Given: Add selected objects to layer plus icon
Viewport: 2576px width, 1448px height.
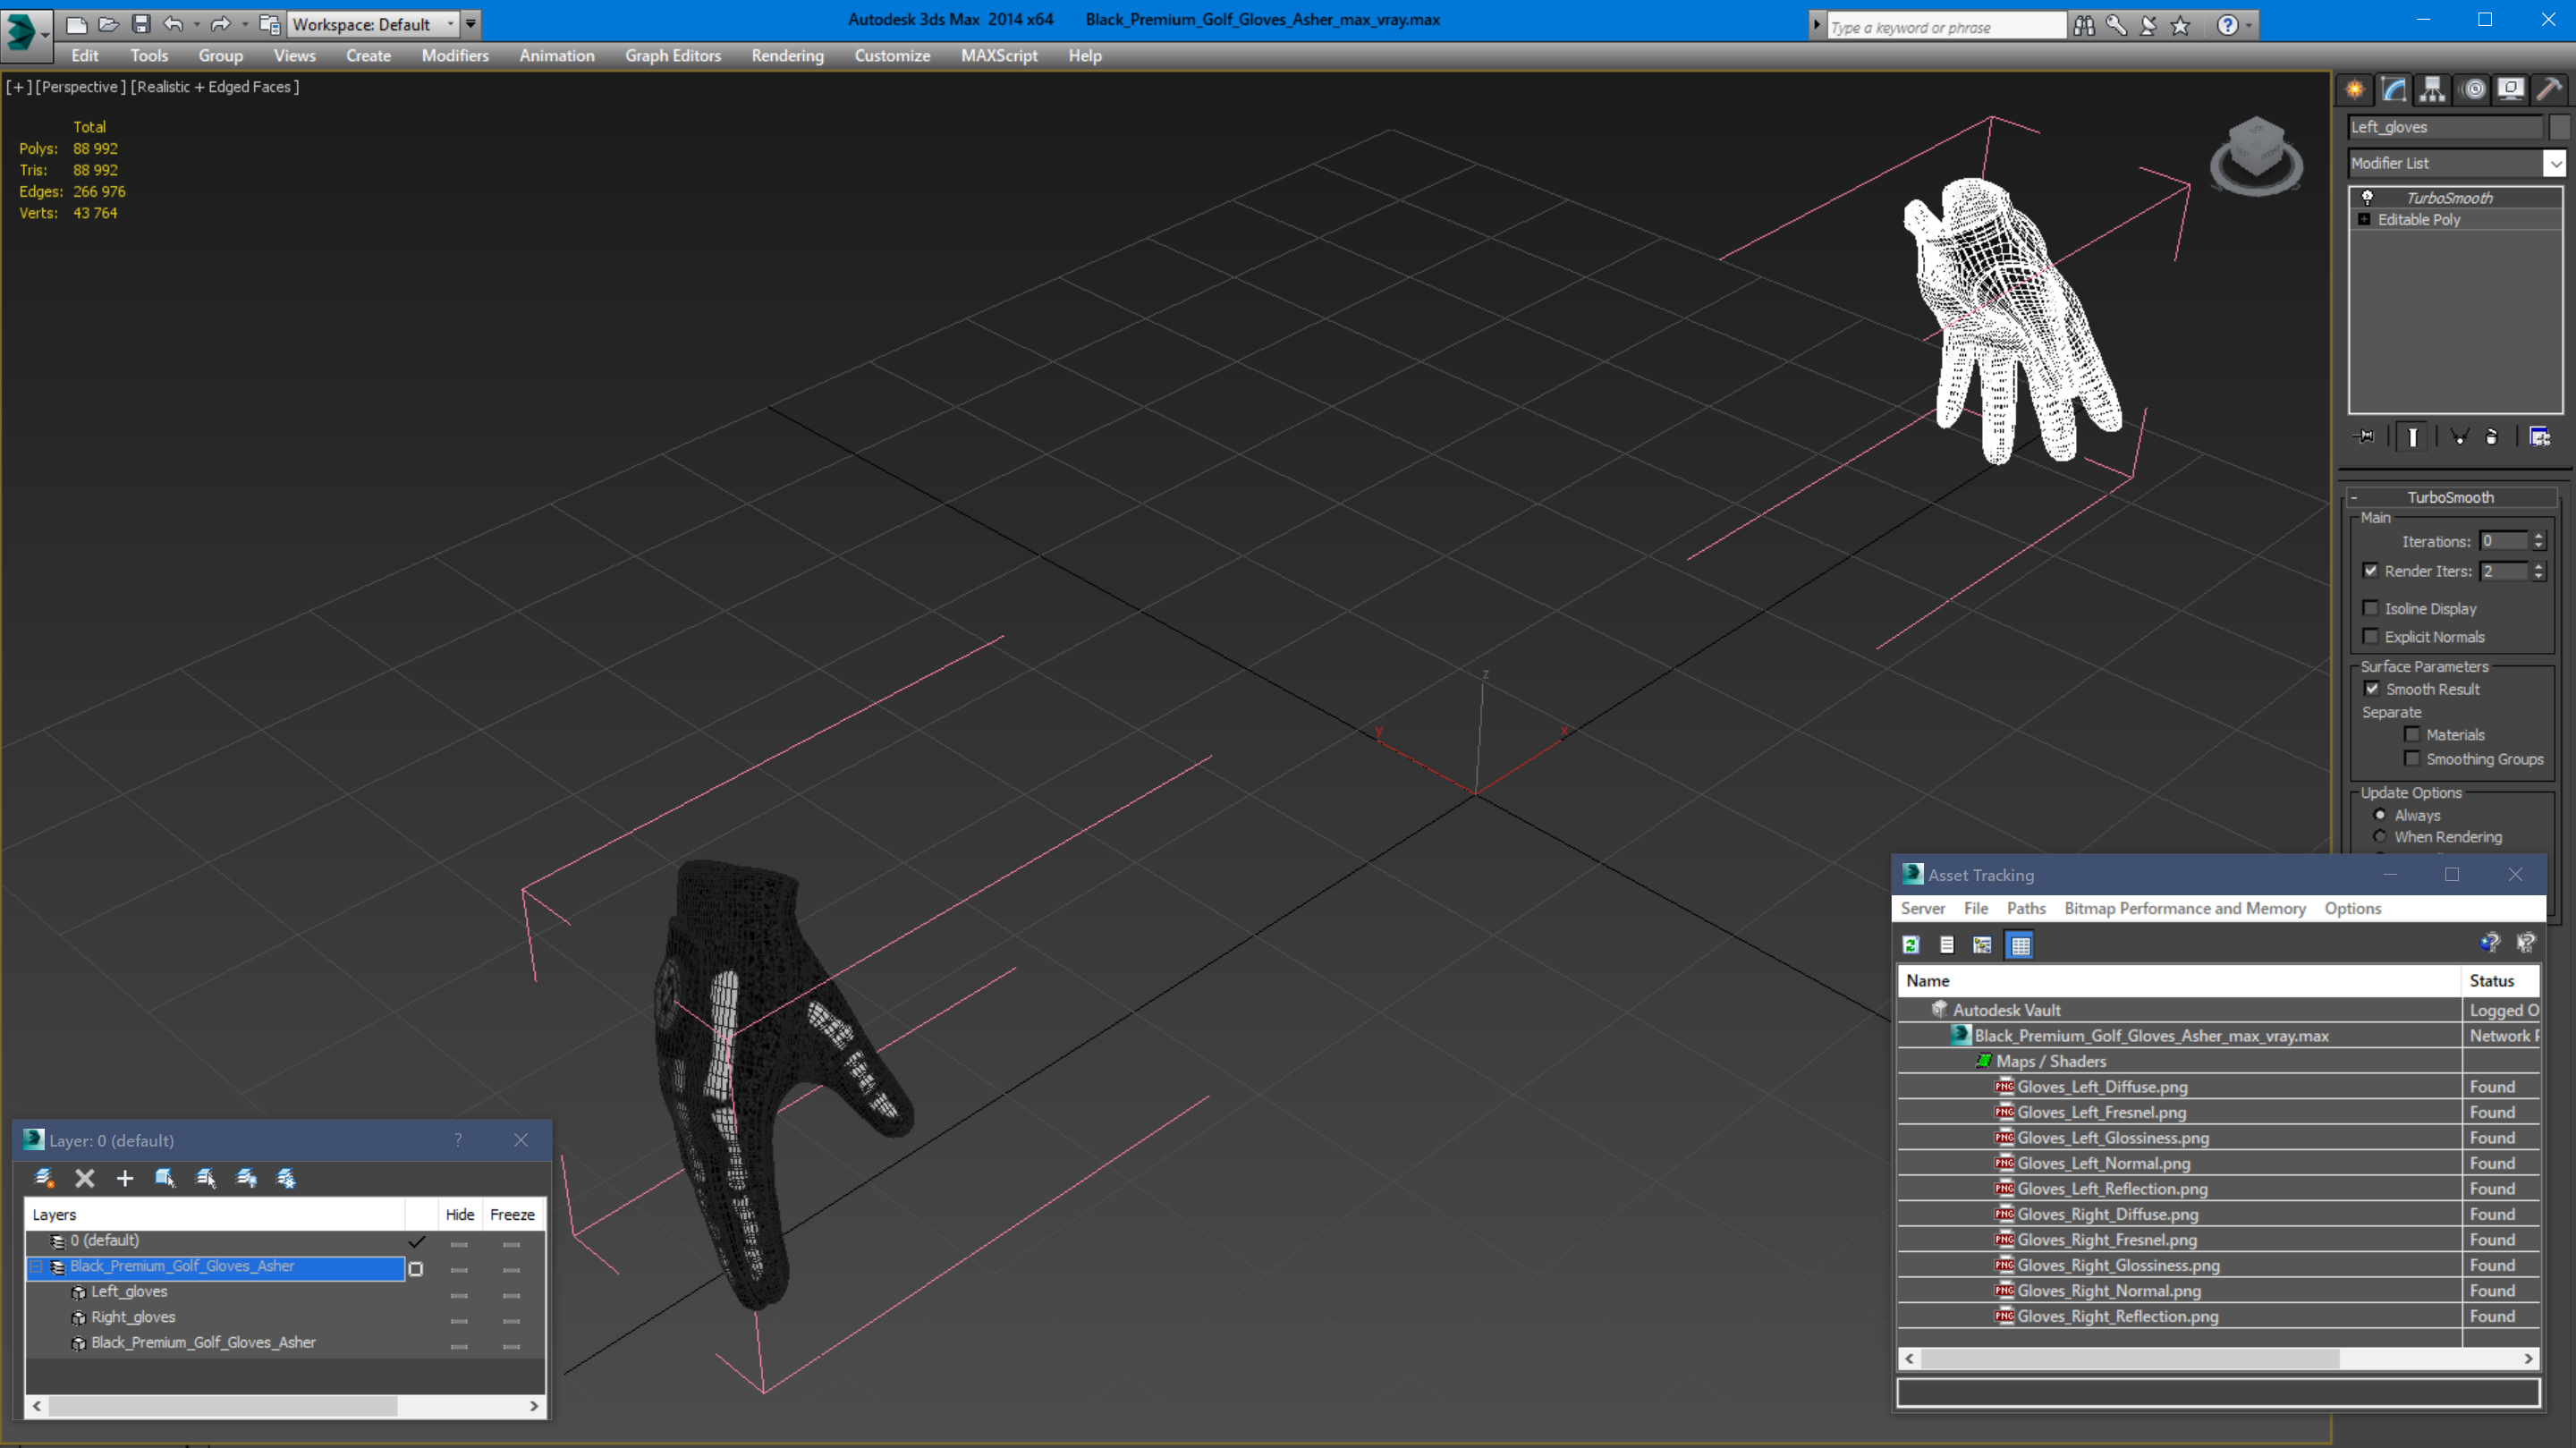Looking at the screenshot, I should pos(125,1178).
